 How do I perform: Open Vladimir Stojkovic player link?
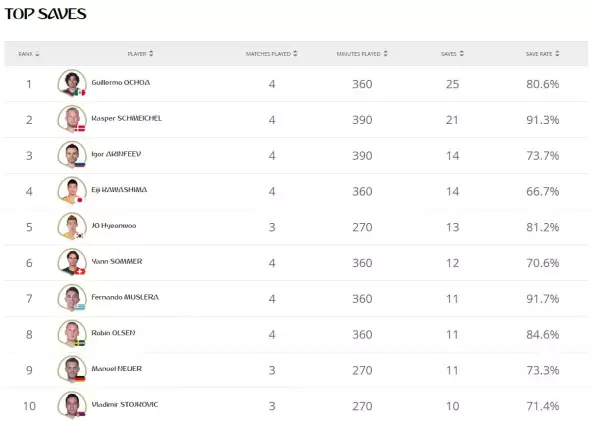pos(123,404)
